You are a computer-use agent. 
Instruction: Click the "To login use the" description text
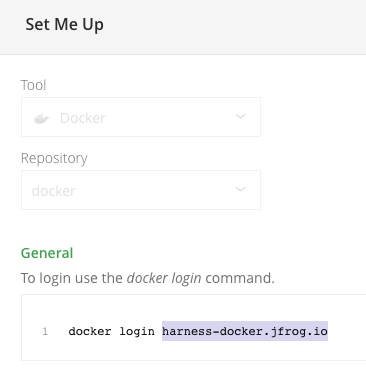point(72,278)
